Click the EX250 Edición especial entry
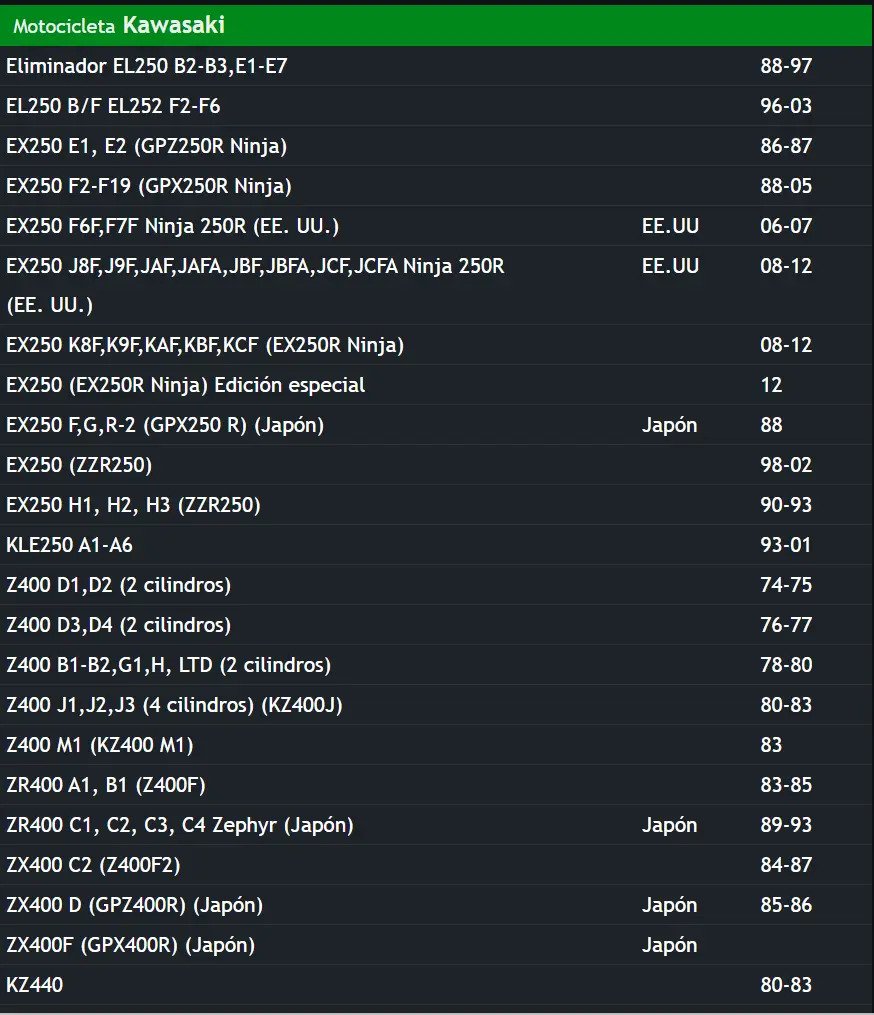Viewport: 874px width, 1015px height. (436, 385)
